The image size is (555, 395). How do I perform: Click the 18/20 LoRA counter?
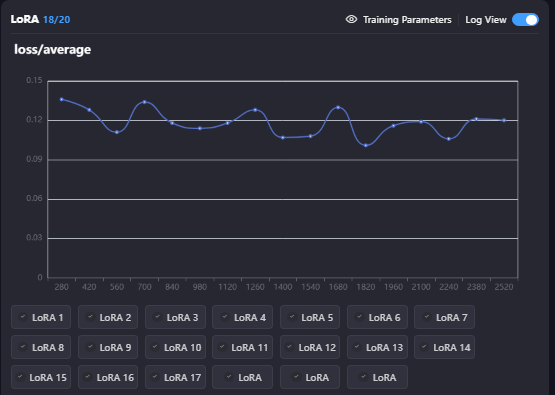click(57, 19)
